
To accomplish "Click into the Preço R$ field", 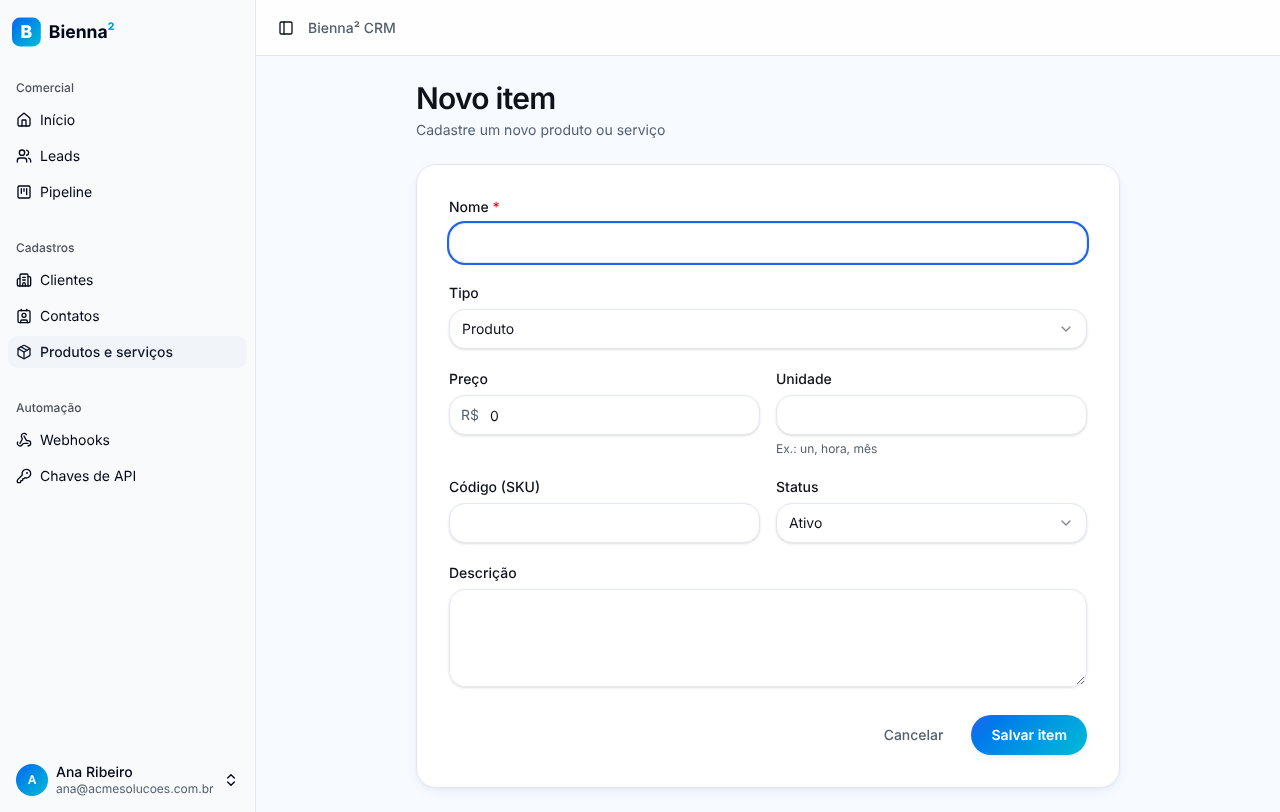I will [604, 415].
